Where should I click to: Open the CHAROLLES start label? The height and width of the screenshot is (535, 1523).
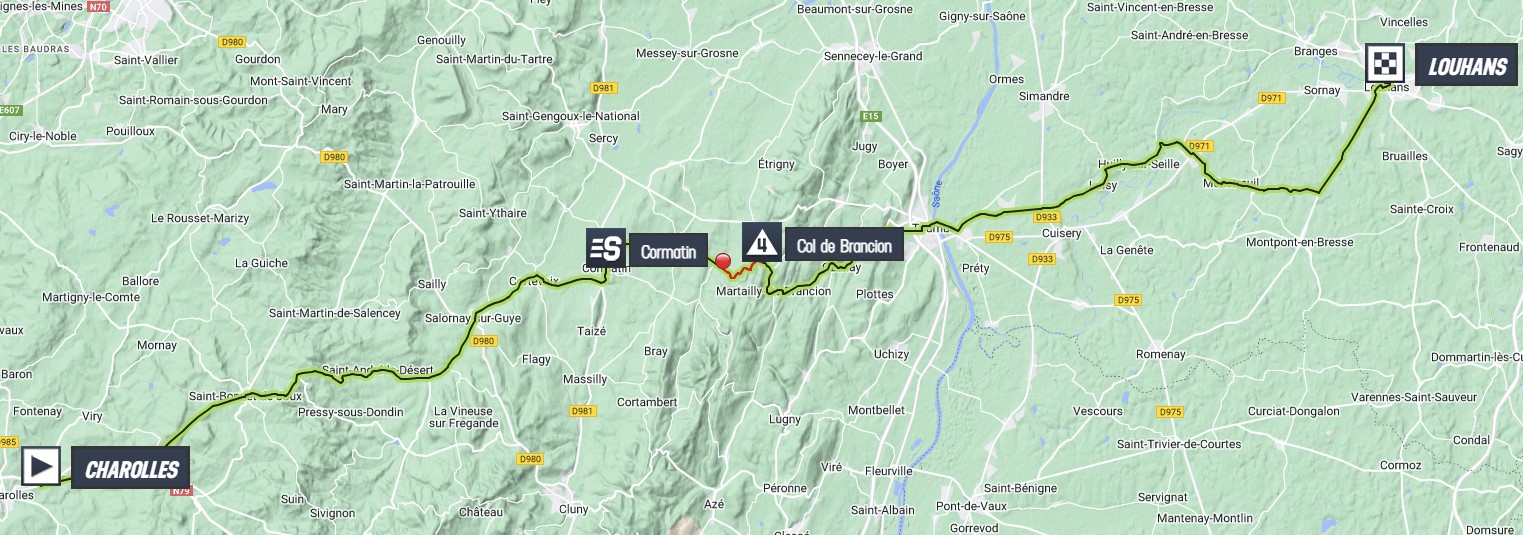pos(131,469)
